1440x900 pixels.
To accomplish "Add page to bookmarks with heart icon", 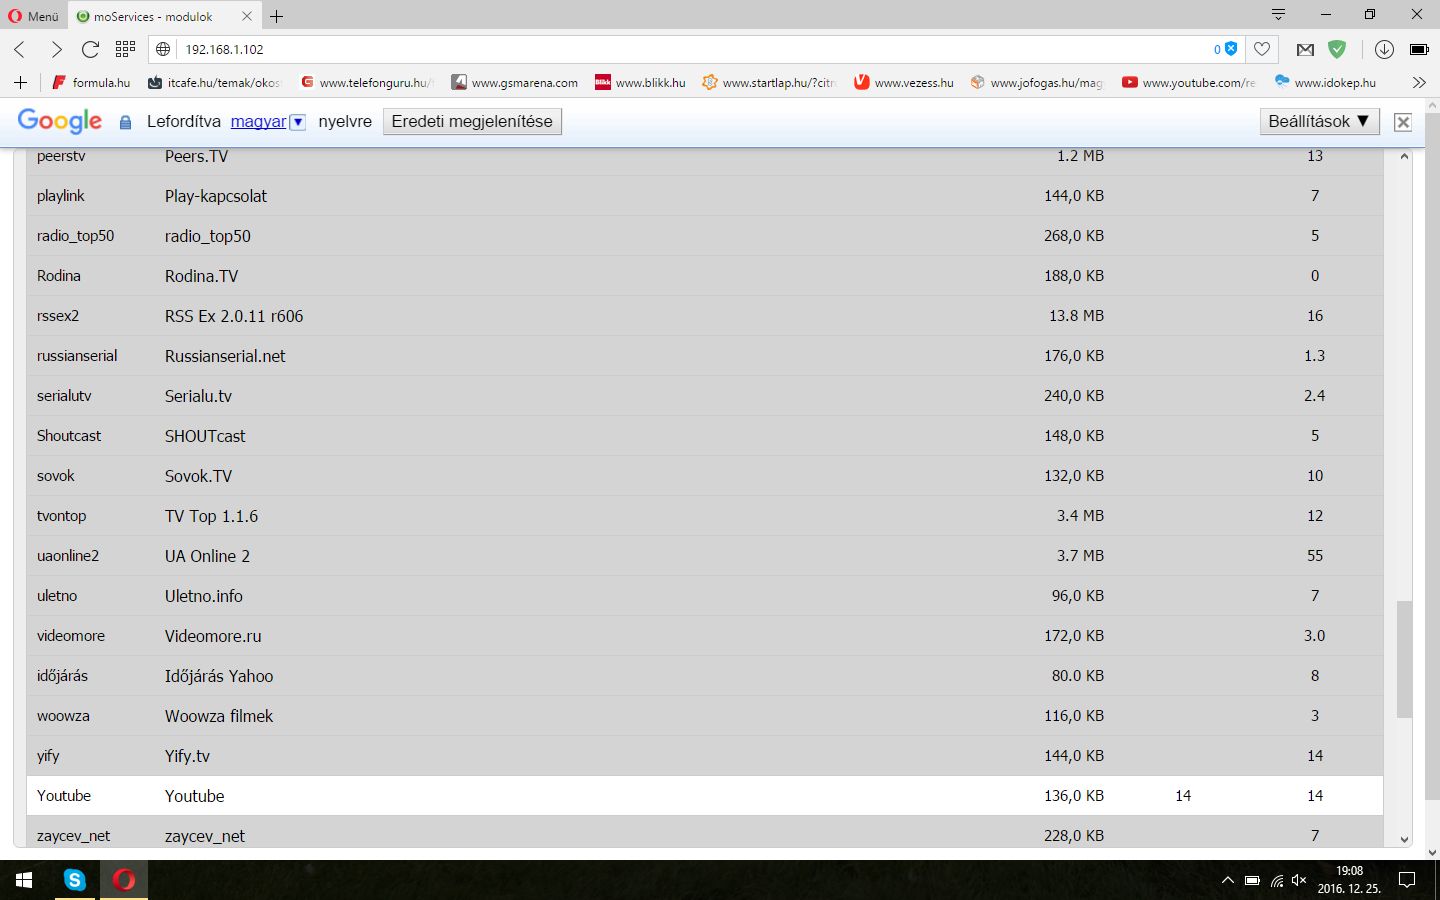I will [1262, 49].
